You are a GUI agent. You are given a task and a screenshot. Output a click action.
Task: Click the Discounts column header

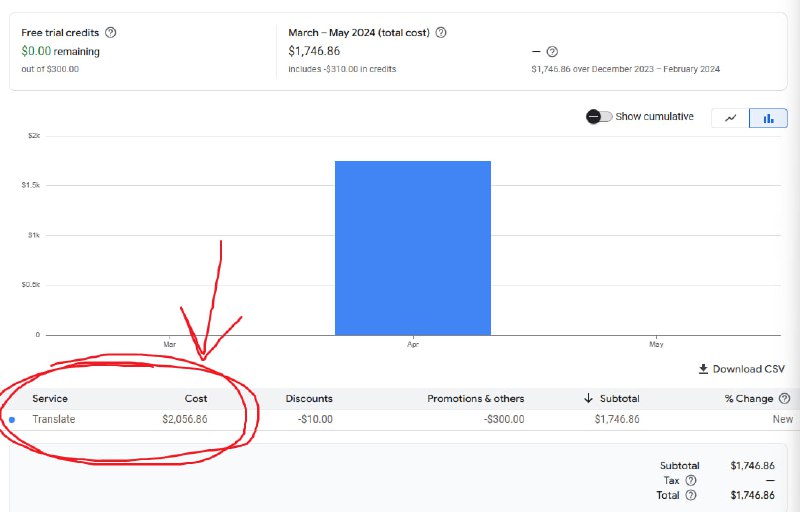(x=309, y=399)
